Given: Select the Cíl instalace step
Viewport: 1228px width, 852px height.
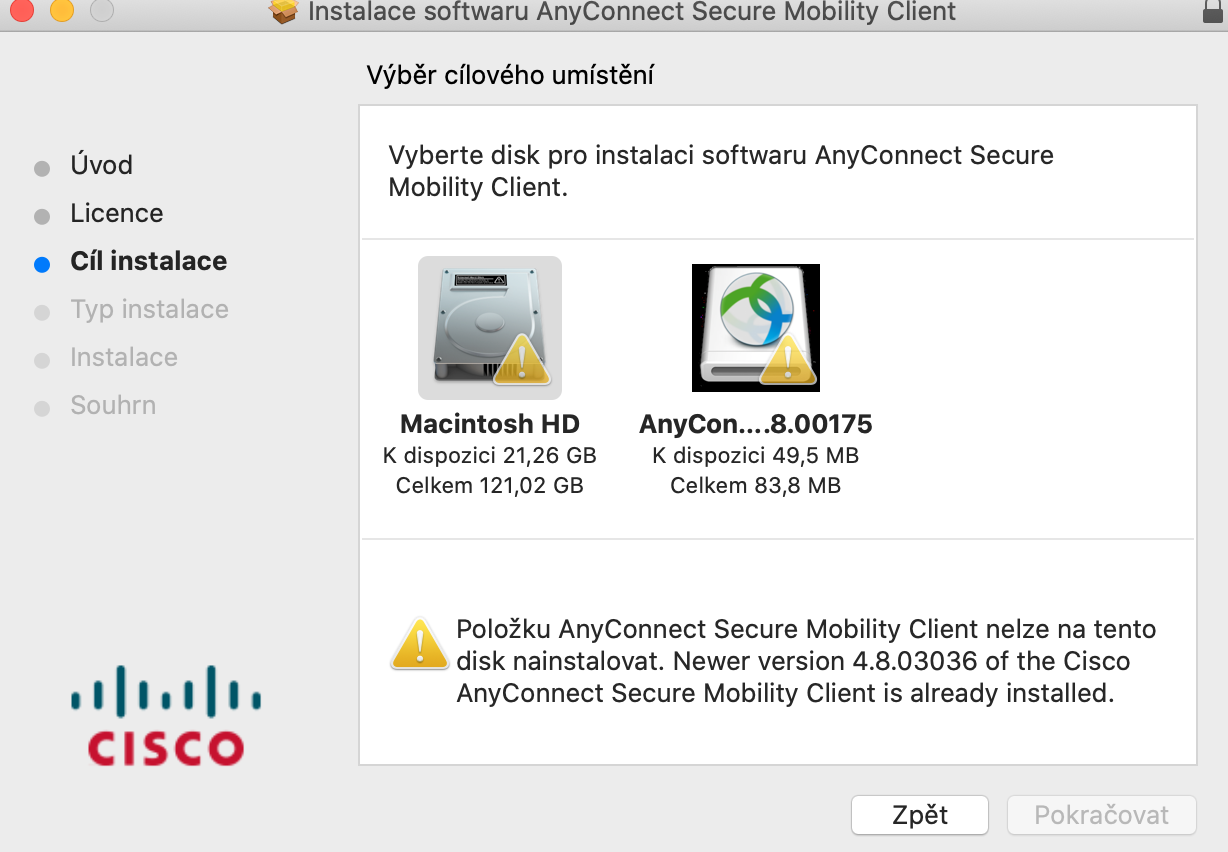Looking at the screenshot, I should [x=148, y=261].
